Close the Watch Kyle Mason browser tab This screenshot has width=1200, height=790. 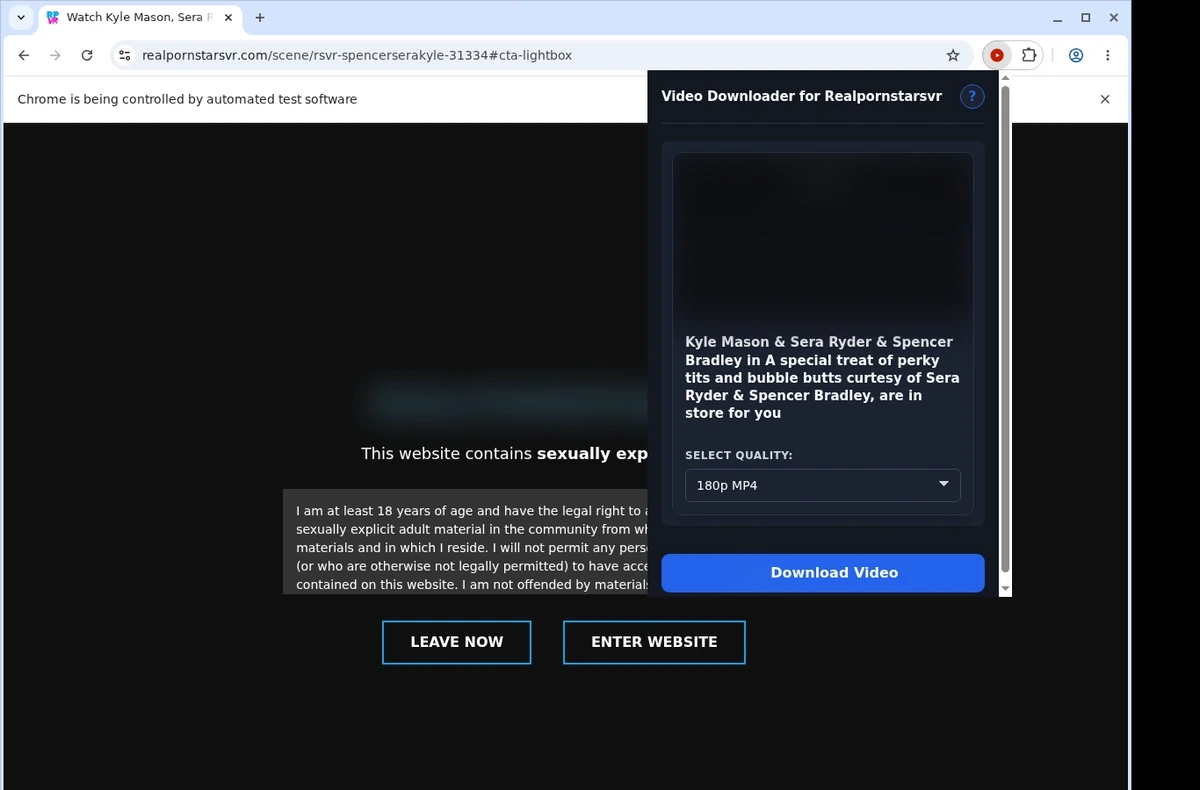tap(226, 18)
